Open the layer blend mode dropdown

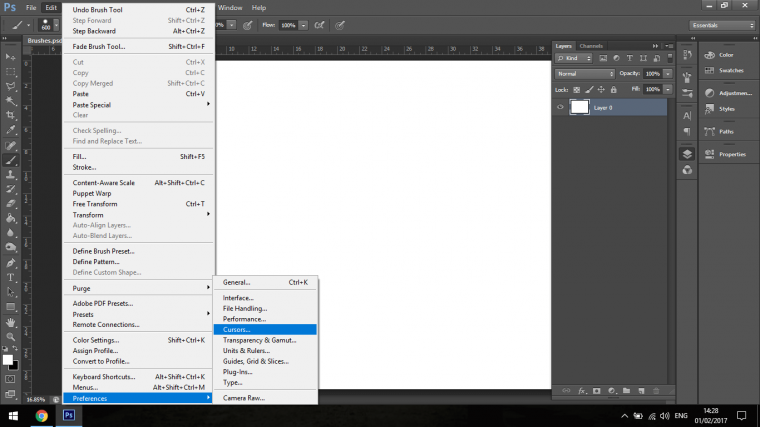click(585, 74)
